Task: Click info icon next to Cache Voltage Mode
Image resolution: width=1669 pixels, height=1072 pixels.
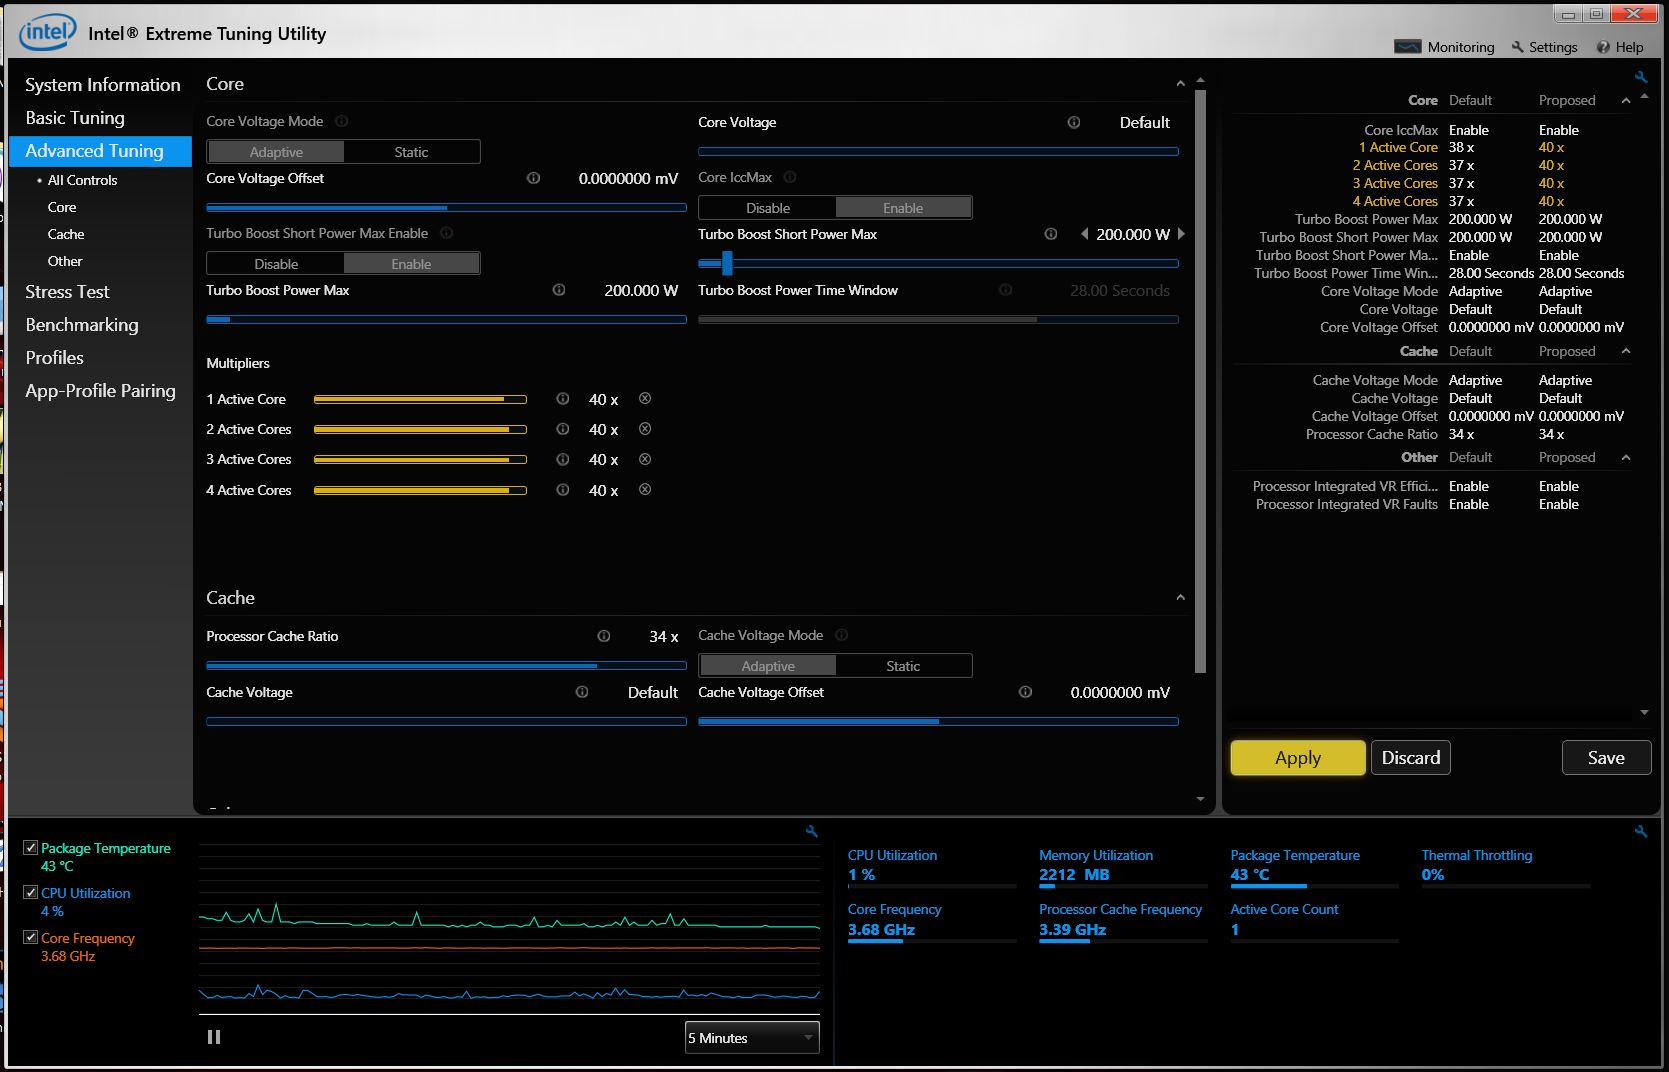Action: point(841,635)
